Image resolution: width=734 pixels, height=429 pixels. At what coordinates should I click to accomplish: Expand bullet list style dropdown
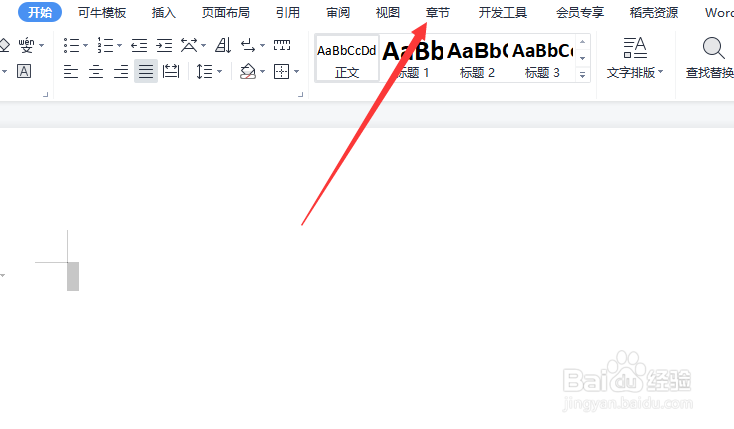coord(85,45)
